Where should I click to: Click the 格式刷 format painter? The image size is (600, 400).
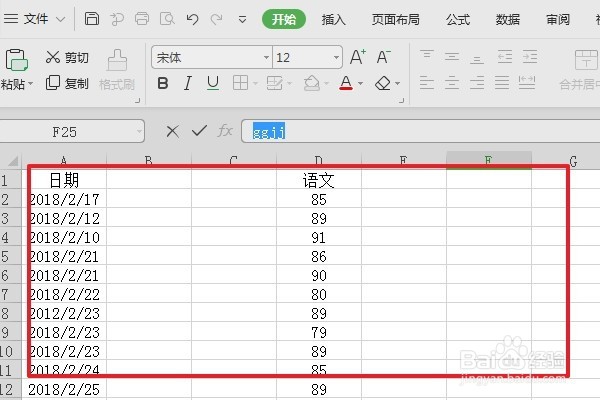point(117,70)
